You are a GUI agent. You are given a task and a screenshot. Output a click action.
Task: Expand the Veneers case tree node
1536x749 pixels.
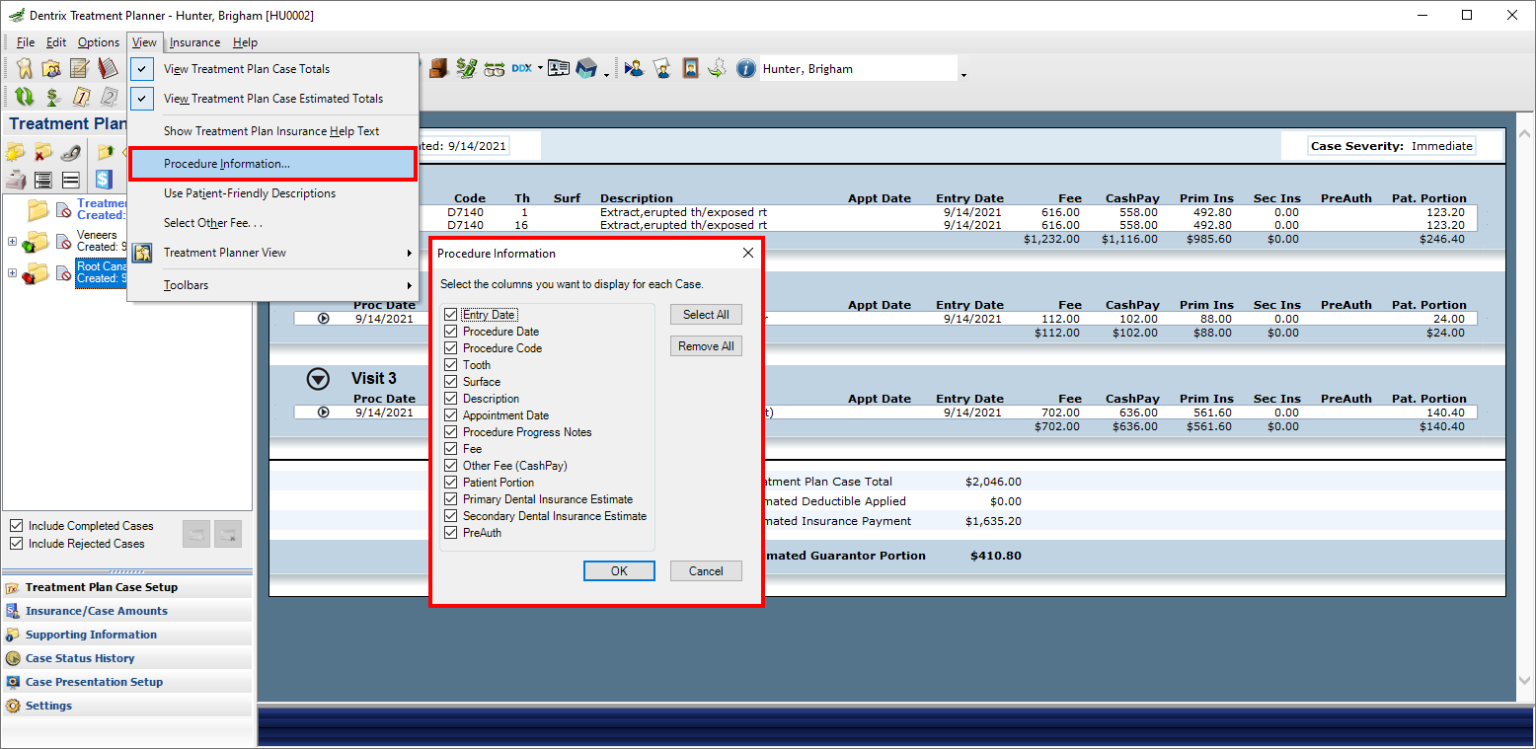tap(12, 241)
